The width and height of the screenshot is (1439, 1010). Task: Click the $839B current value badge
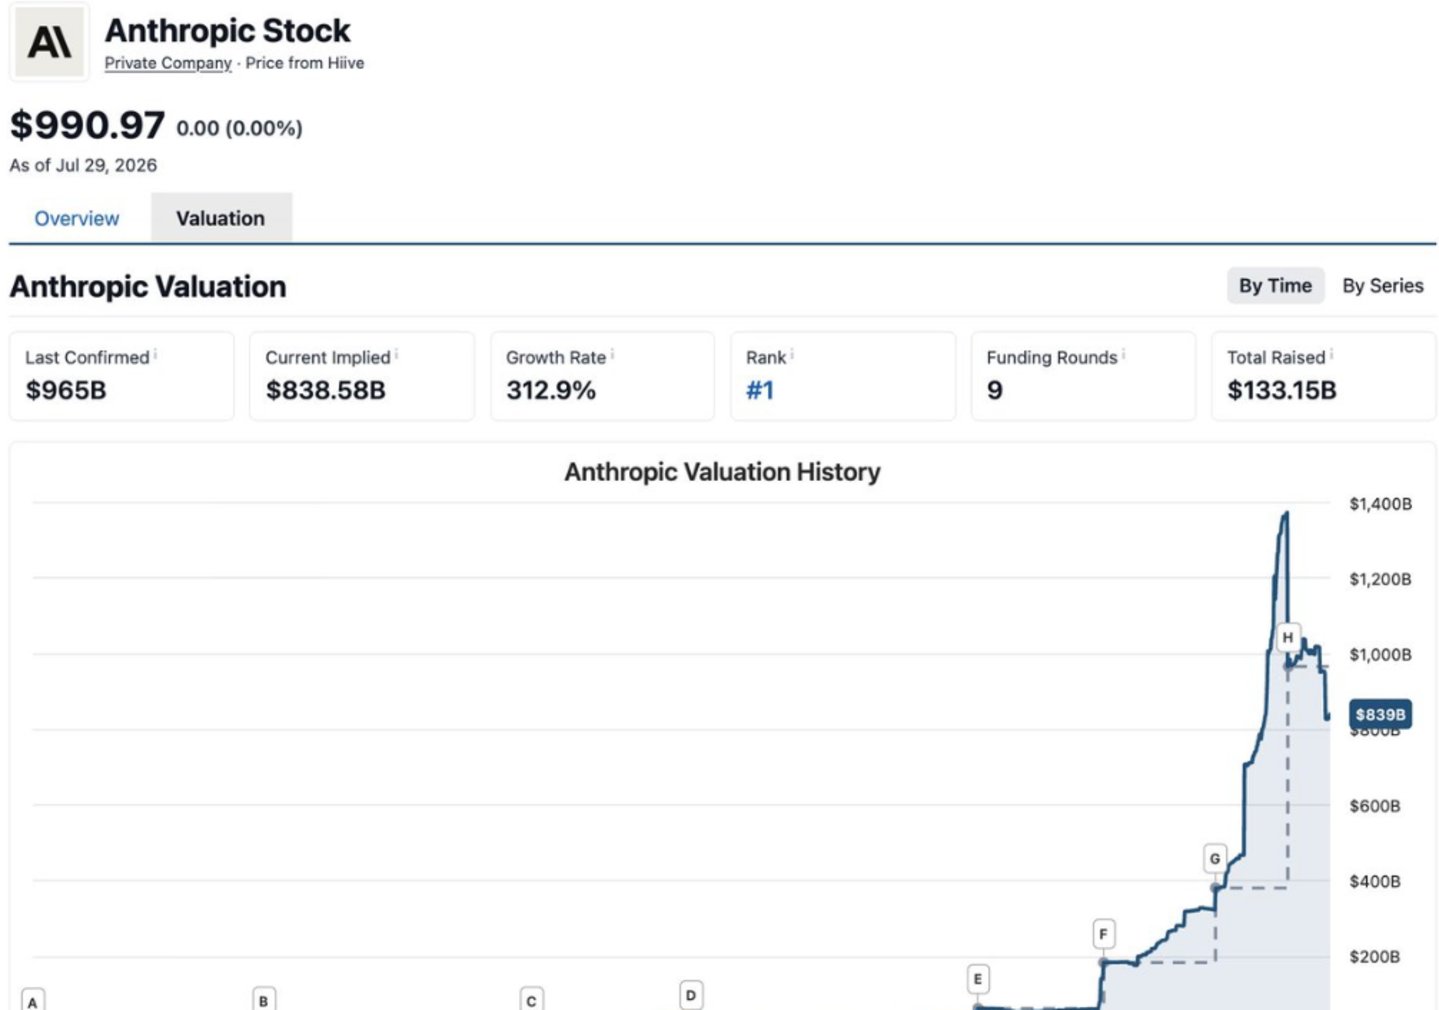[x=1380, y=714]
